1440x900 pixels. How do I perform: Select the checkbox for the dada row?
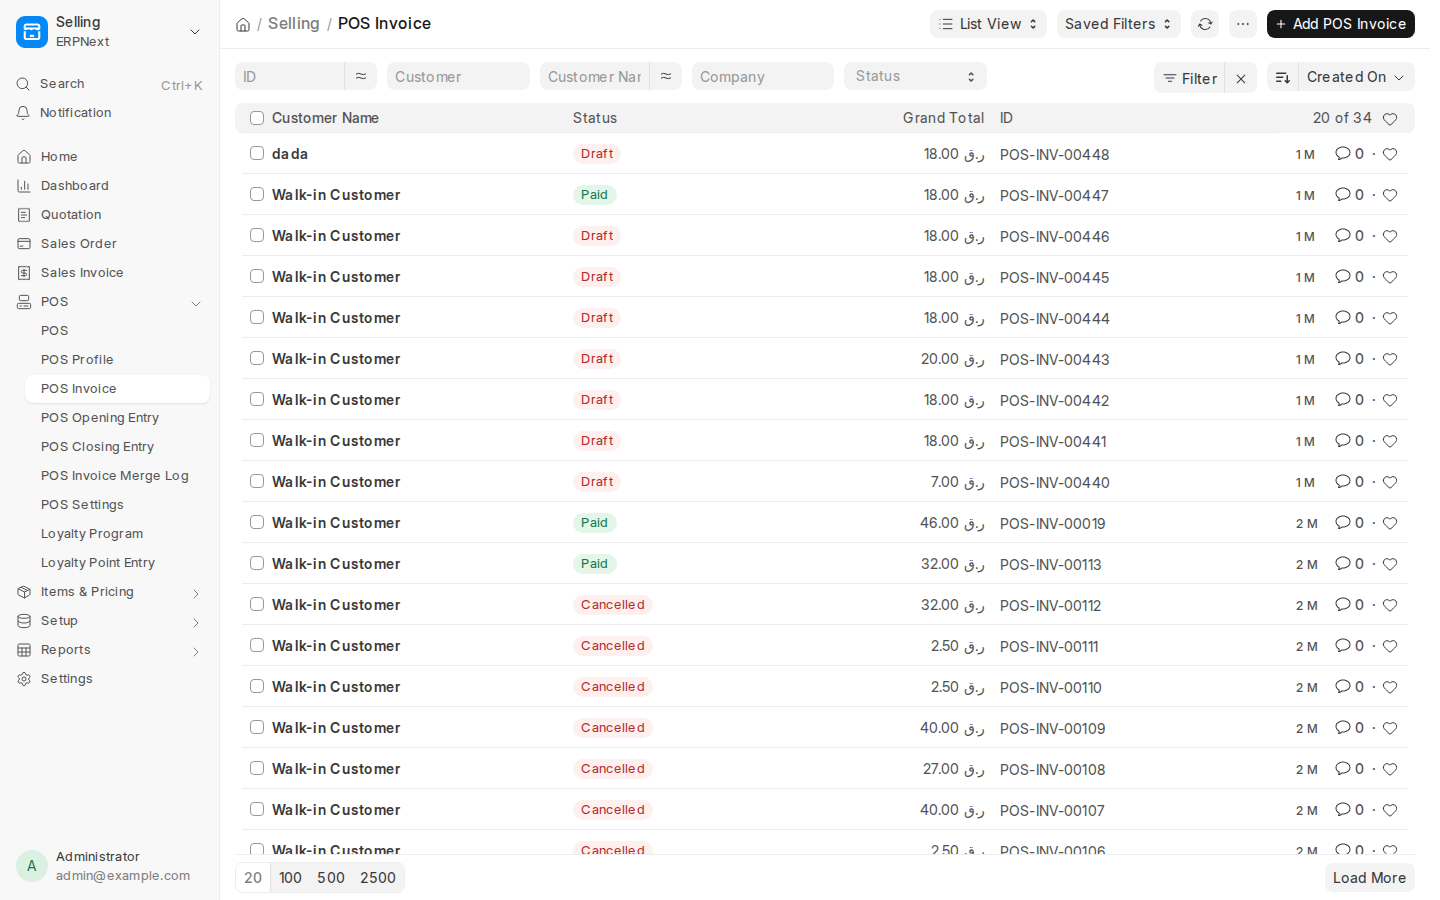tap(257, 153)
